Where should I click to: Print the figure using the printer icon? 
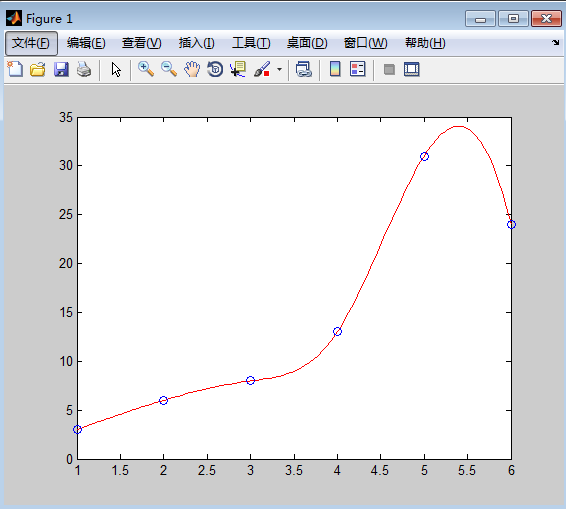(x=84, y=69)
